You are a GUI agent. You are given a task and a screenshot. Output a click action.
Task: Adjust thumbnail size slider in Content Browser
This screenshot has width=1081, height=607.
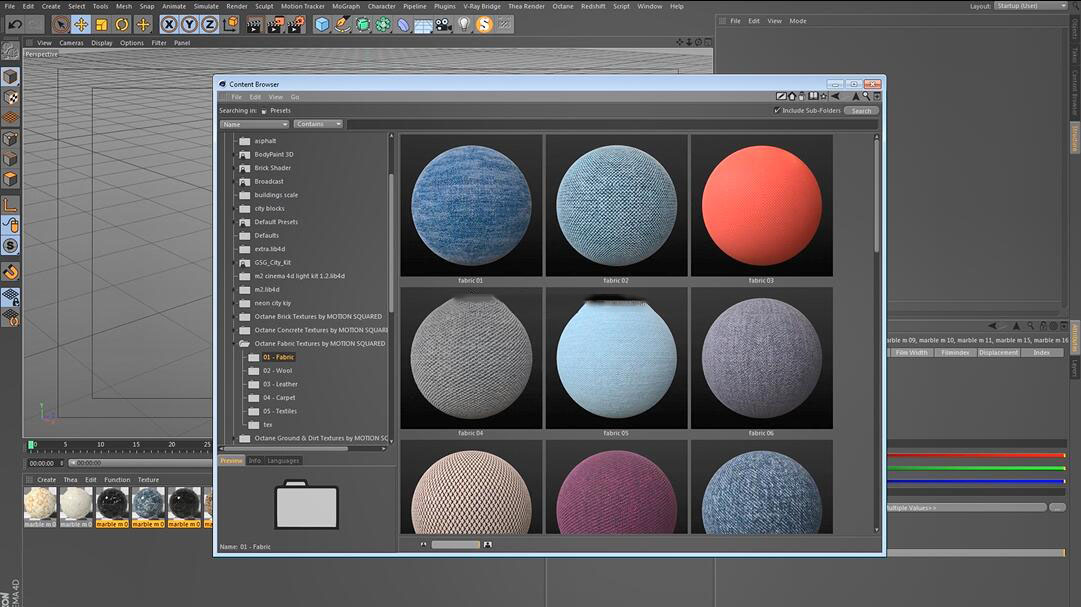[x=455, y=544]
